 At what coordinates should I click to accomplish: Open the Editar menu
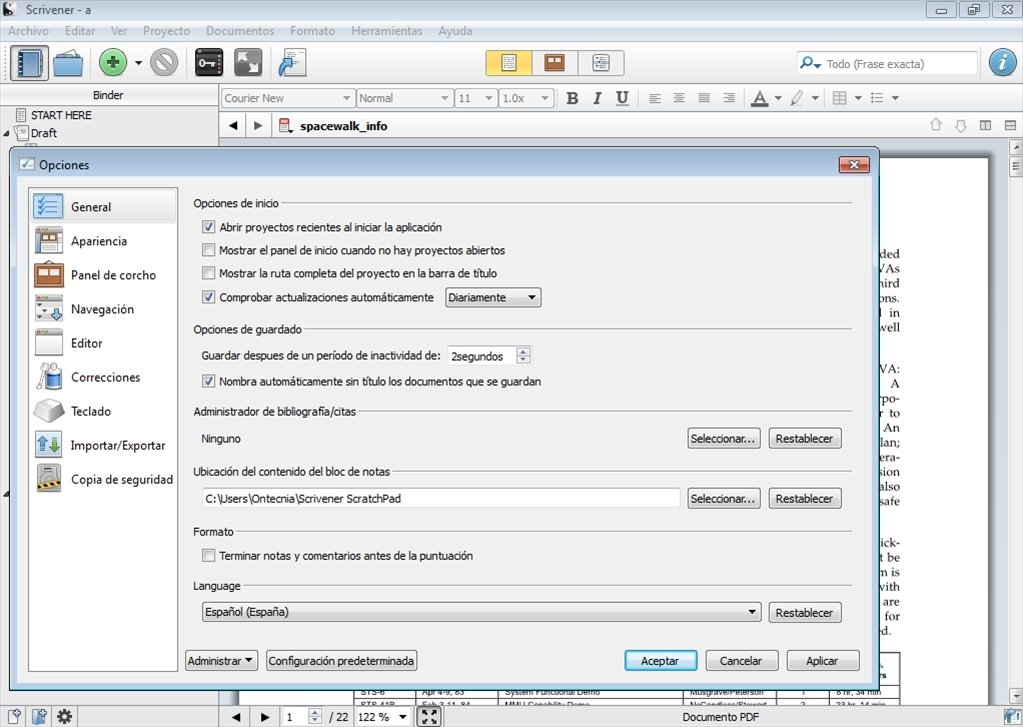[x=80, y=31]
